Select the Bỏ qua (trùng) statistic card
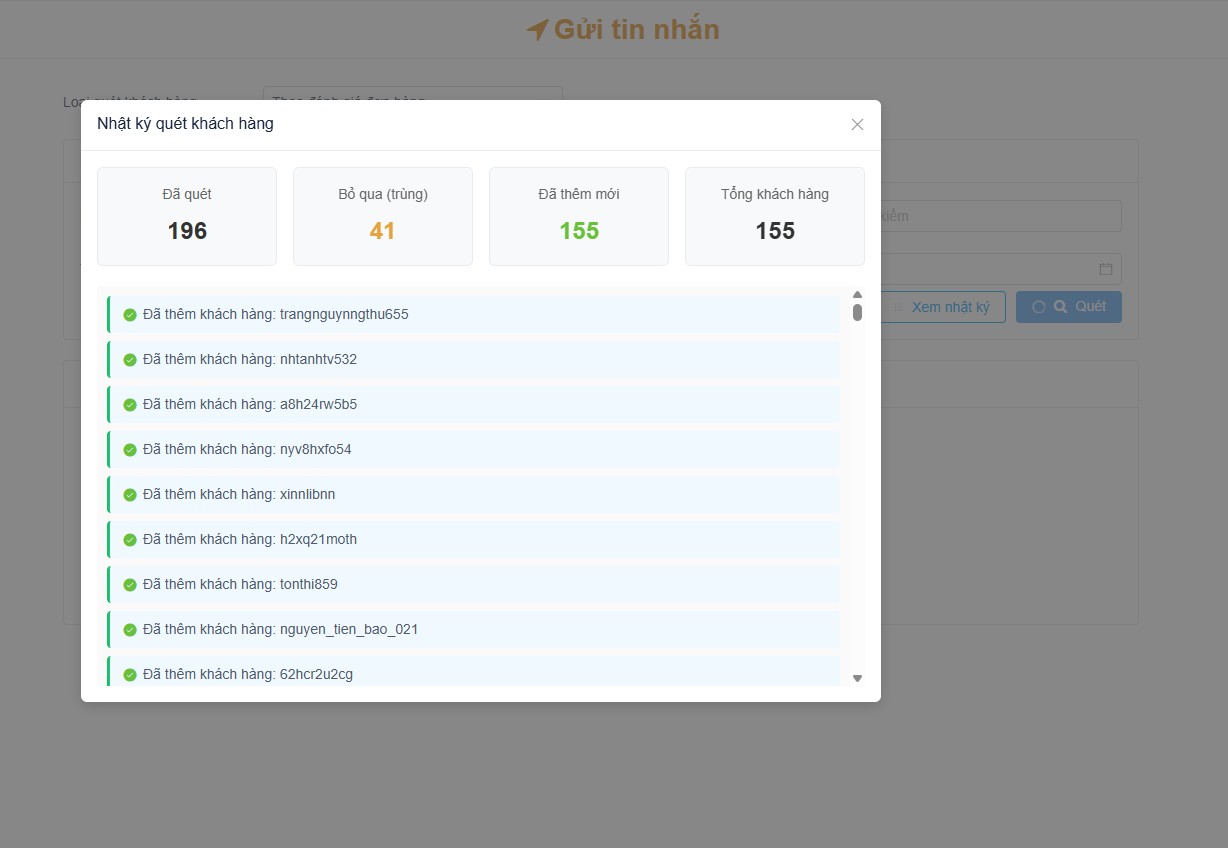 coord(383,216)
